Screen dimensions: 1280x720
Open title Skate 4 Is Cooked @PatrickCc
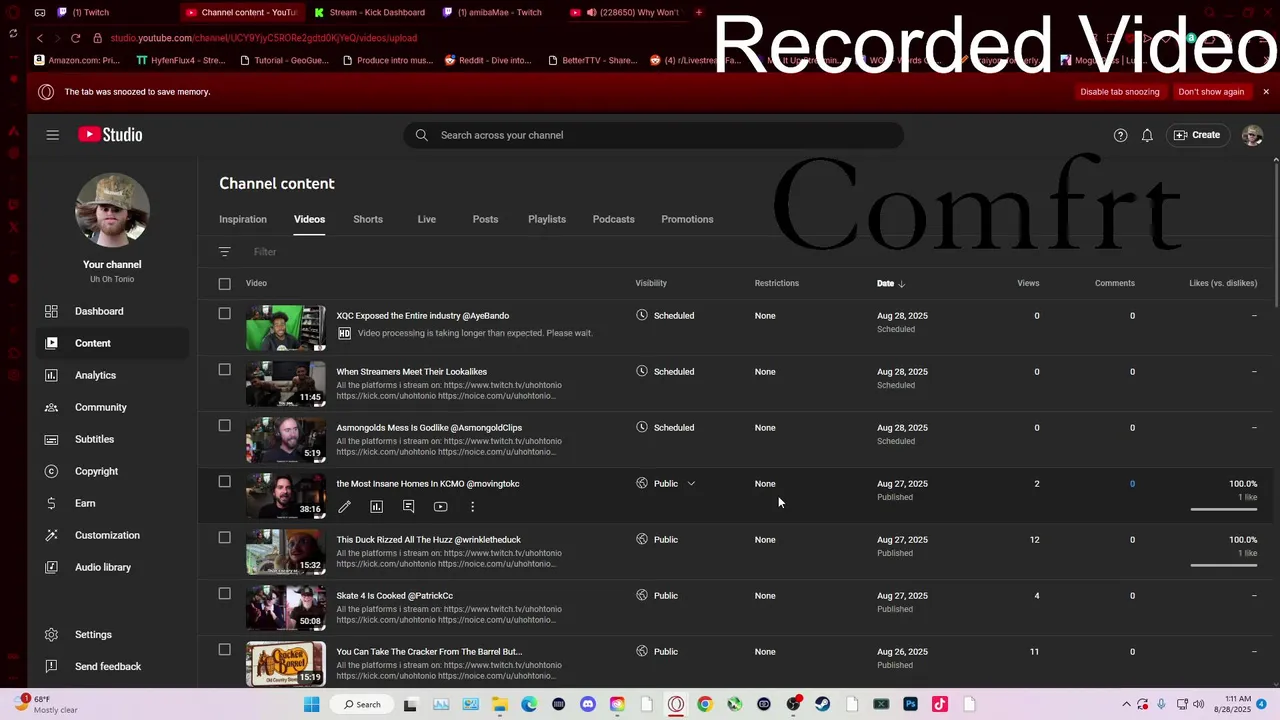(x=394, y=596)
